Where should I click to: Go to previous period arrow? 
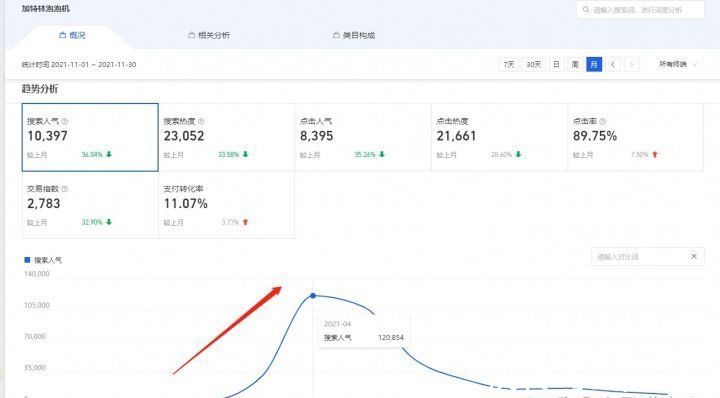613,64
